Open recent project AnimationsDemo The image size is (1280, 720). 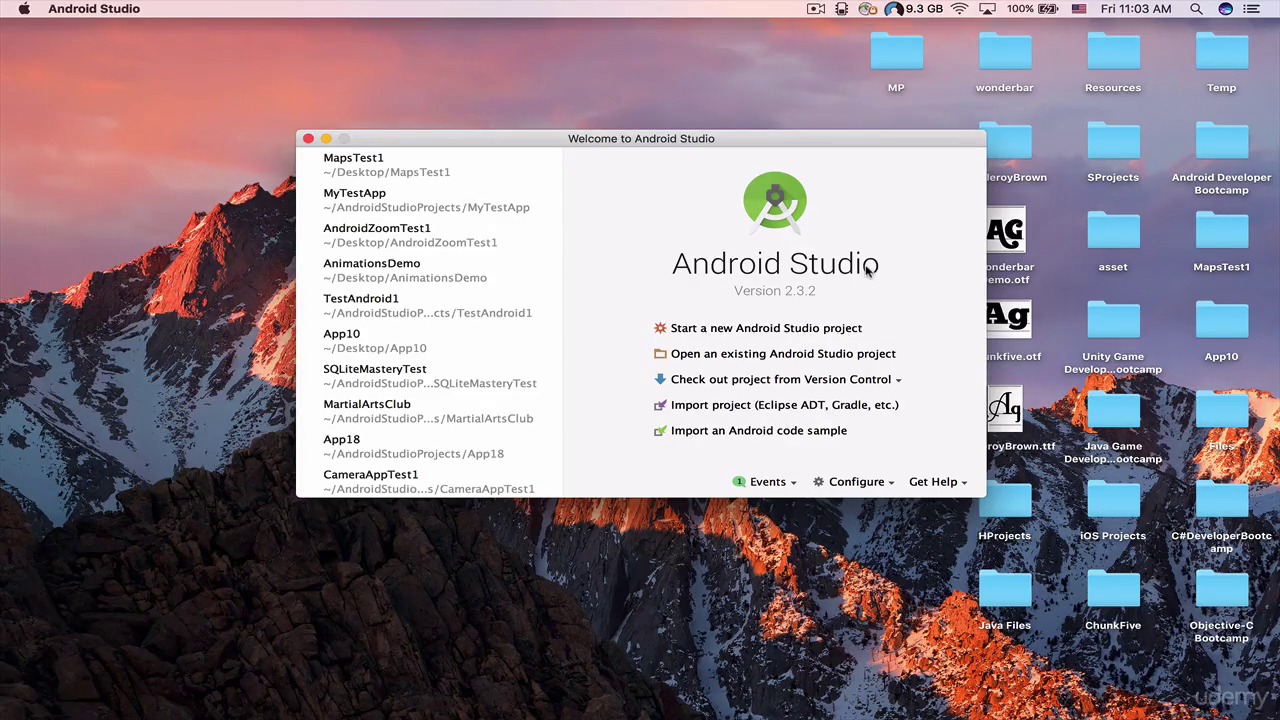click(x=430, y=270)
